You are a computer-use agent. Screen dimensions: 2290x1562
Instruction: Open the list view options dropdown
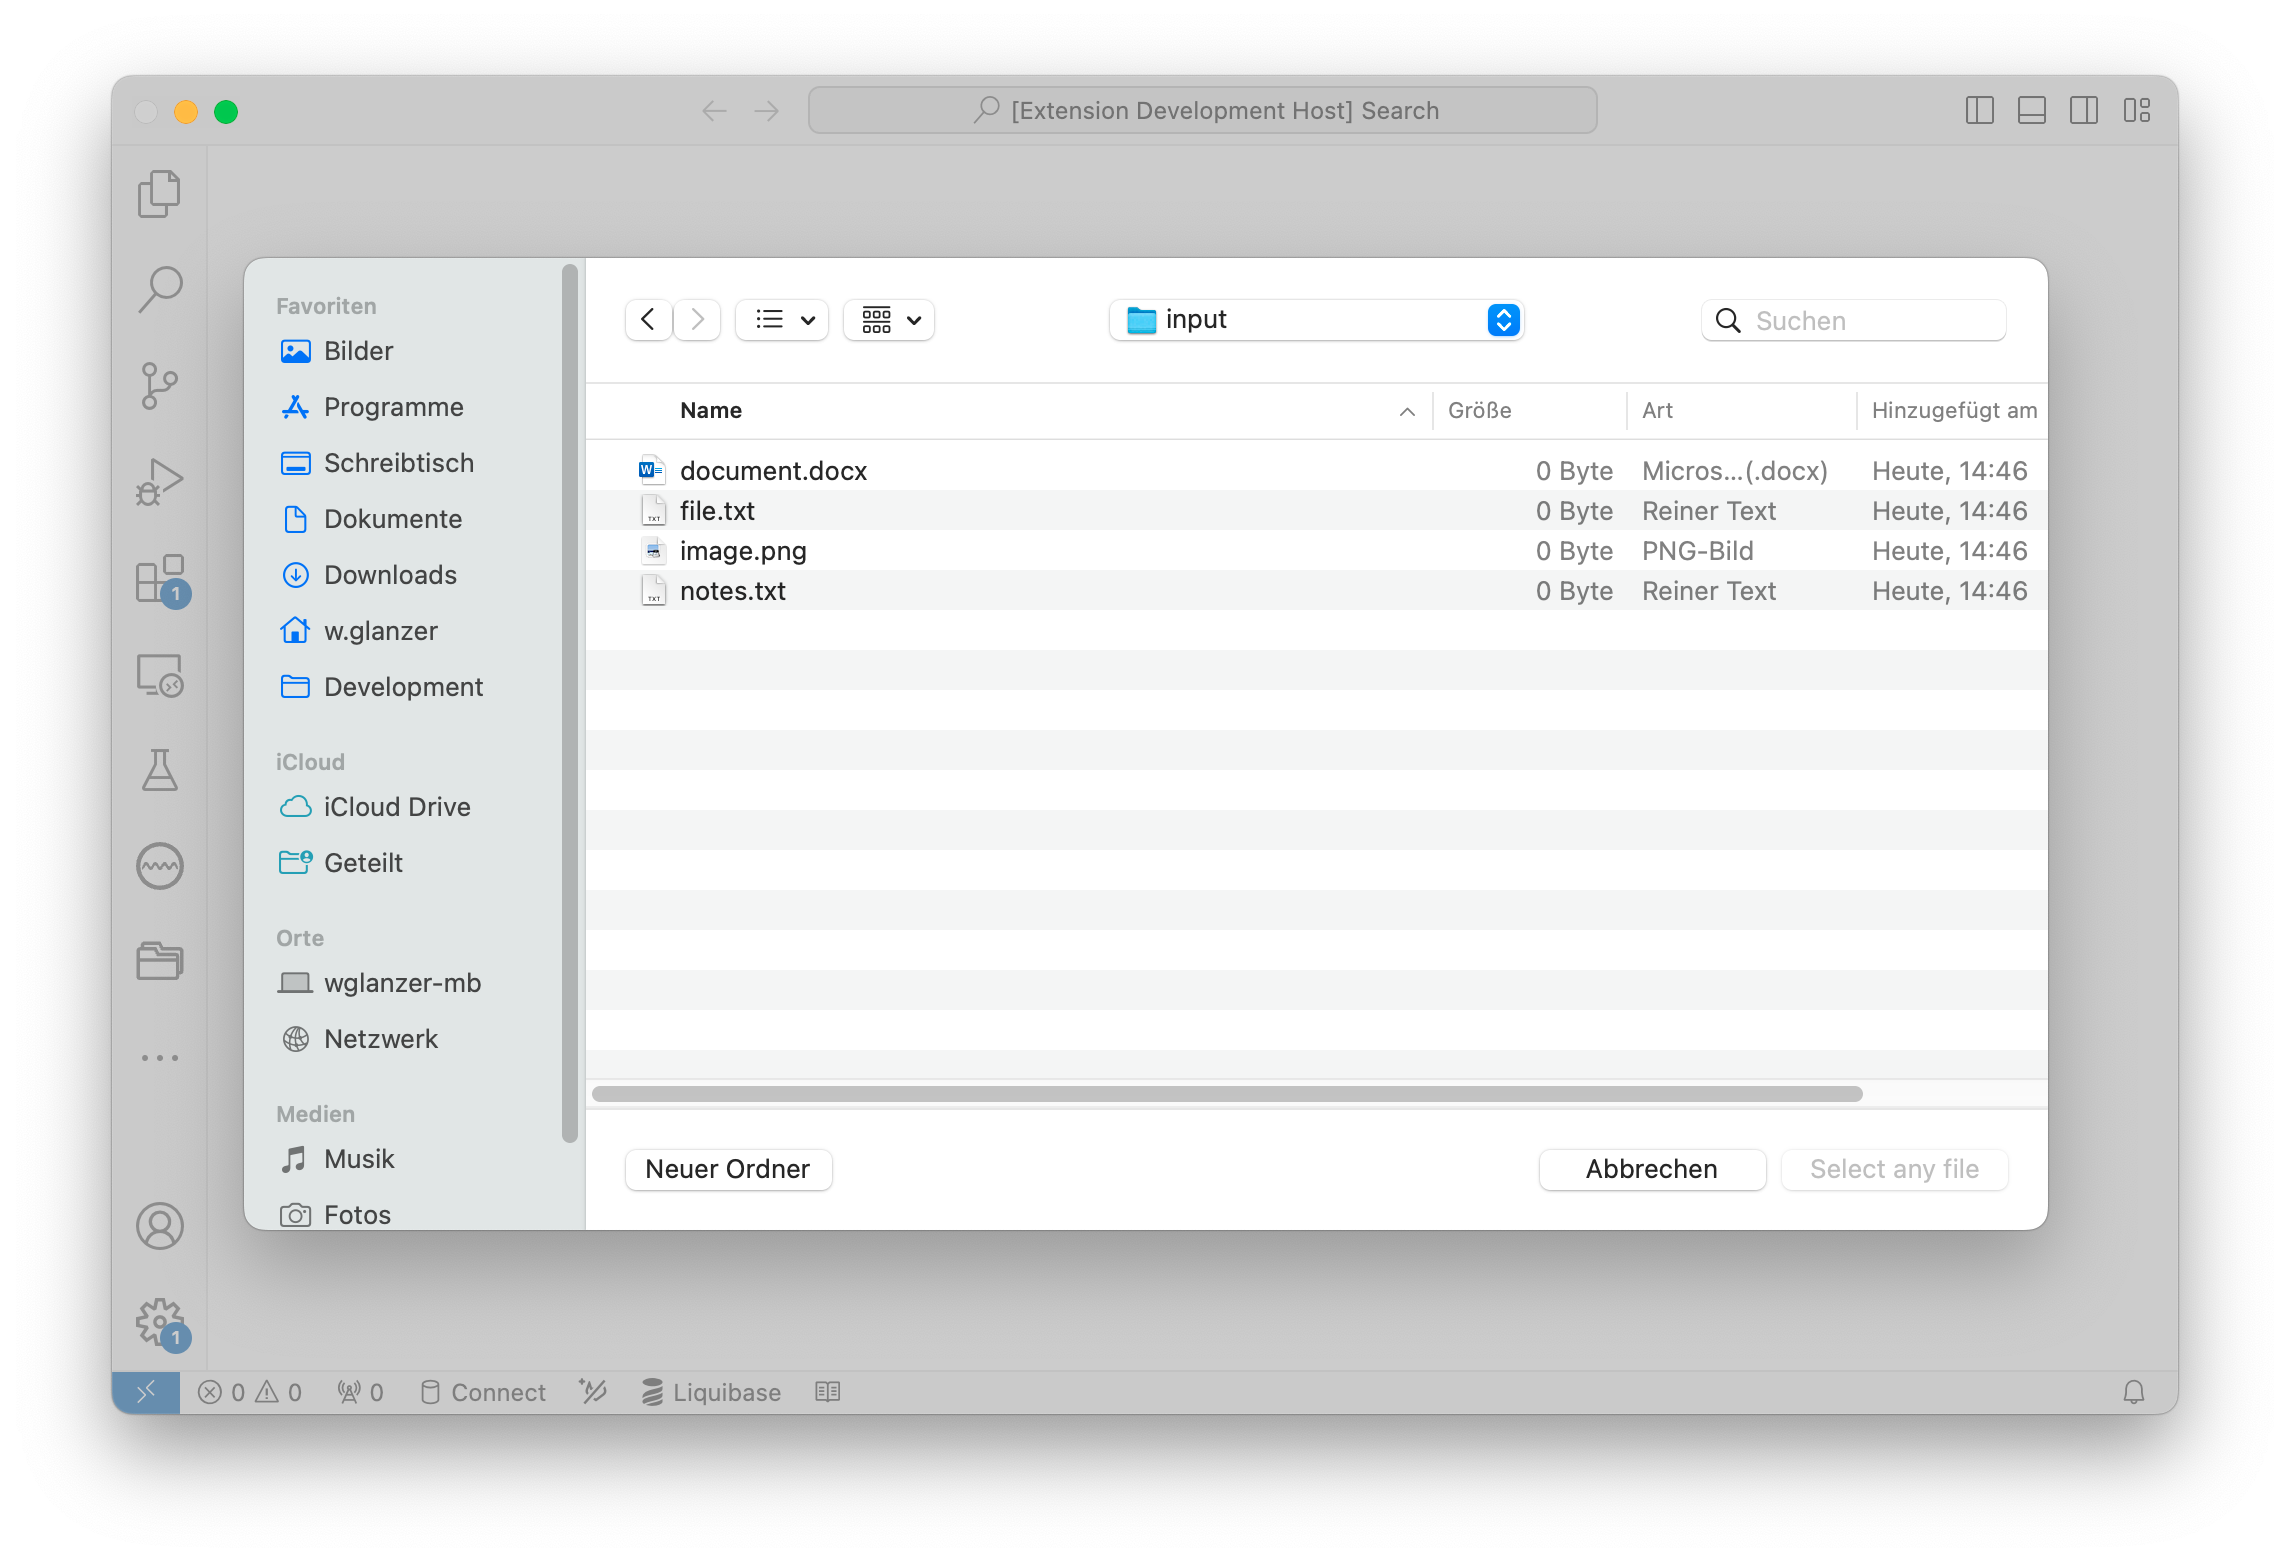tap(782, 320)
